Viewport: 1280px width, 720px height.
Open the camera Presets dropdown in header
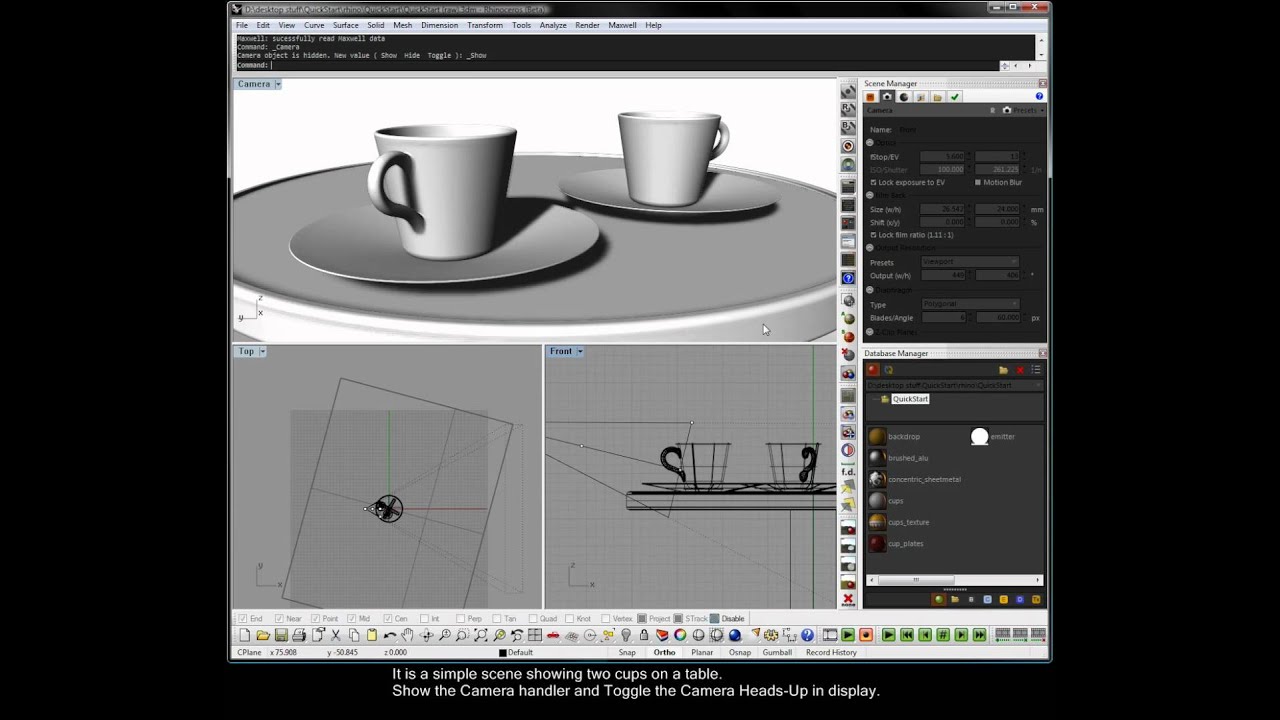(1022, 110)
